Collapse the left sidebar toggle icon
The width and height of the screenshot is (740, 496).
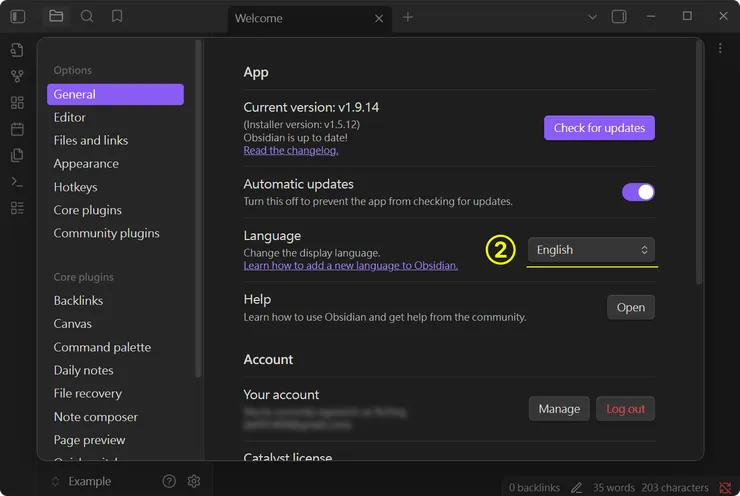pos(17,17)
